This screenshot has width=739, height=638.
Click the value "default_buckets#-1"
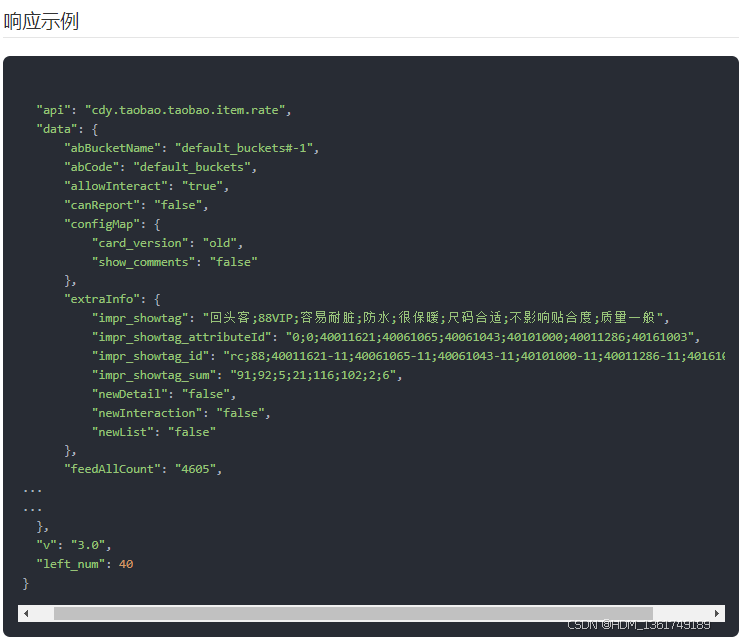point(244,148)
